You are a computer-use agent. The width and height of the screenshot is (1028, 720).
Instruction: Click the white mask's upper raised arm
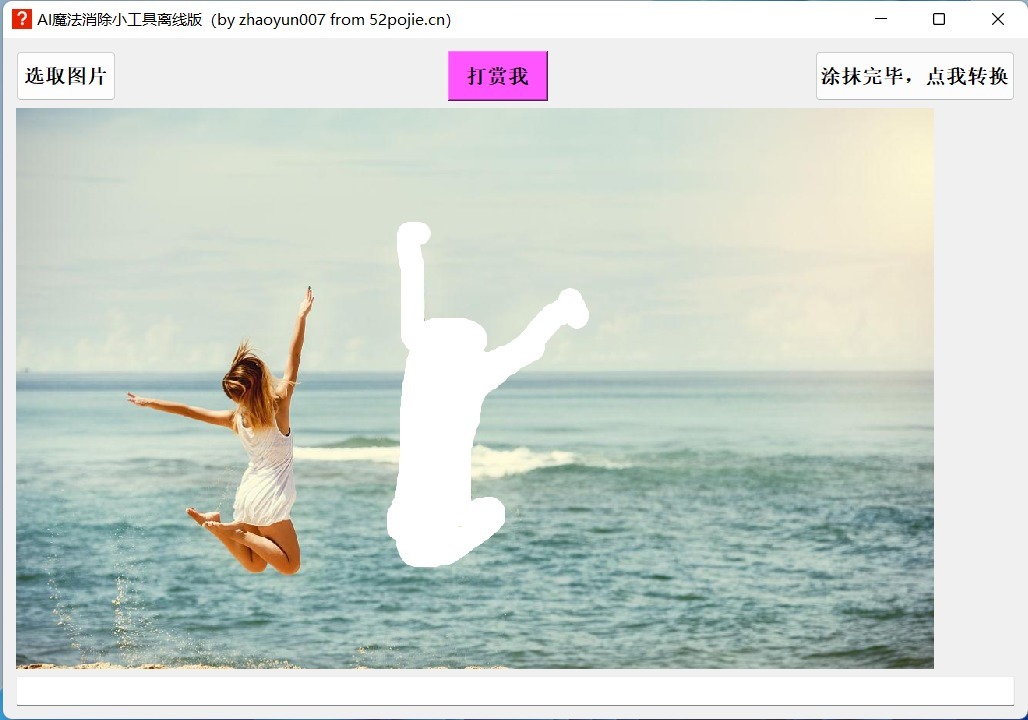tap(413, 275)
